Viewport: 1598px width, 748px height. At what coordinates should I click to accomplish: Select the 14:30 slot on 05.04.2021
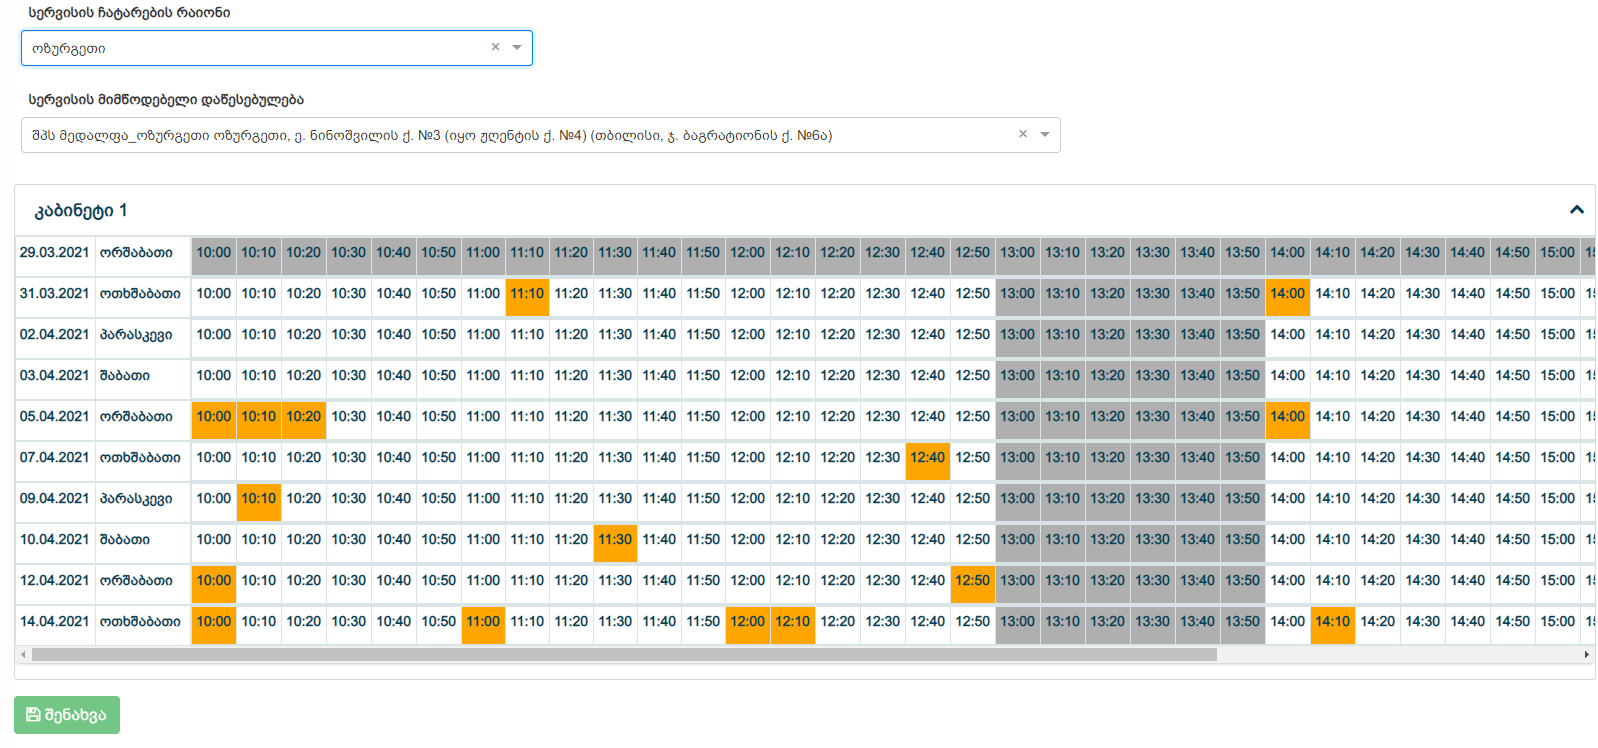tap(1422, 417)
